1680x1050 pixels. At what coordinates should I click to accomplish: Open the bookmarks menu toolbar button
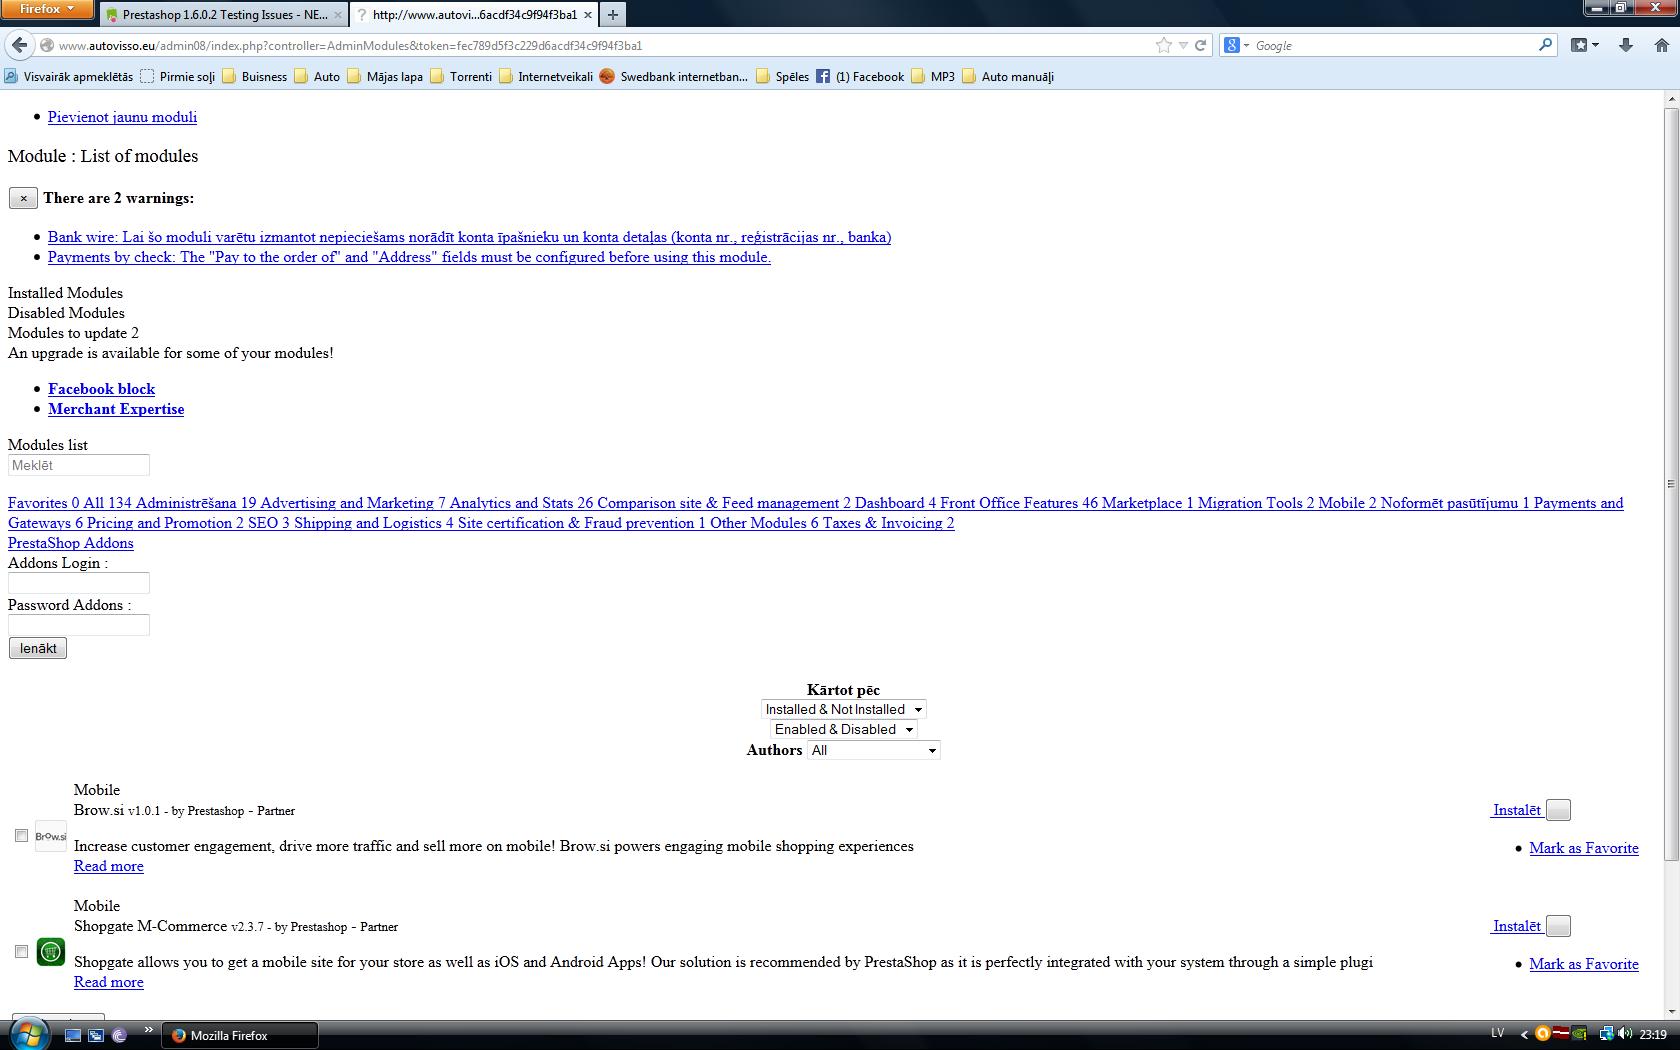coord(1584,45)
